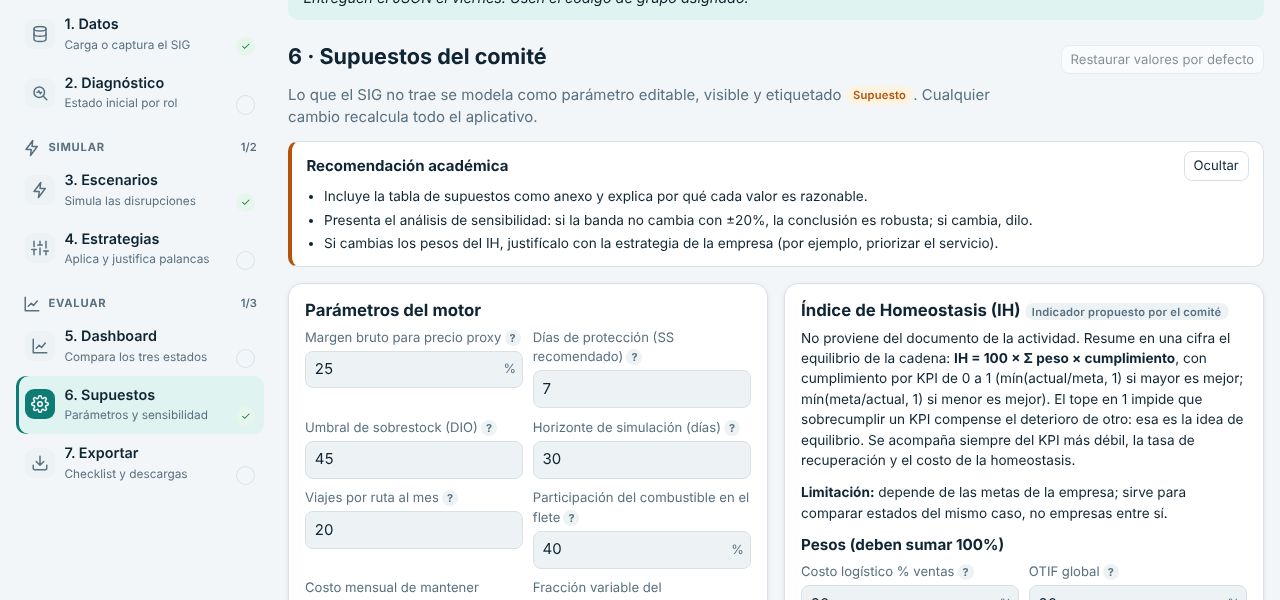Open help tooltip for Costo logístico % ventas
This screenshot has height=600, width=1280.
(x=966, y=572)
